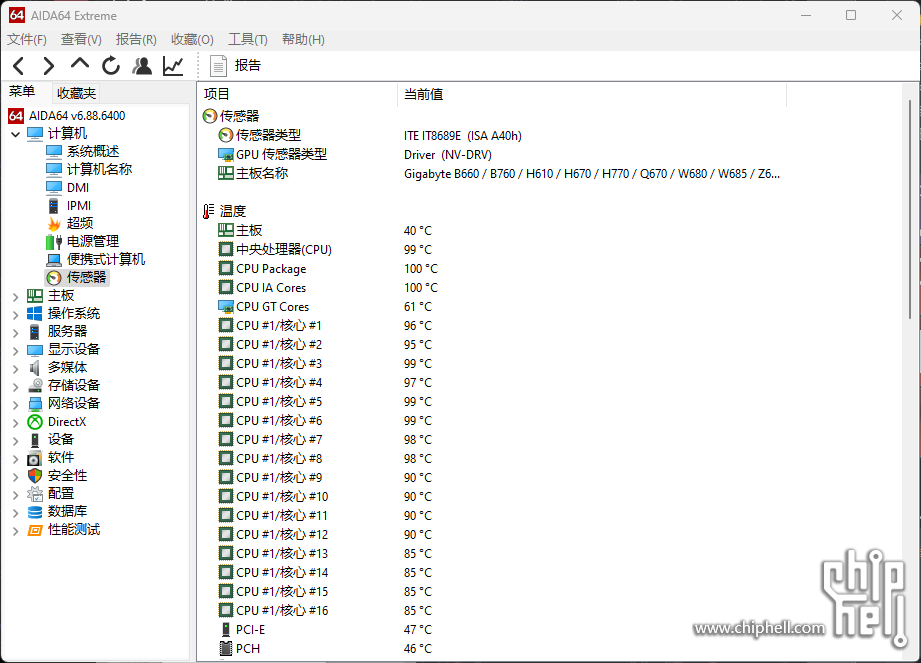Click the ITE IT8689E sensor type value
This screenshot has width=921, height=663.
(x=462, y=136)
